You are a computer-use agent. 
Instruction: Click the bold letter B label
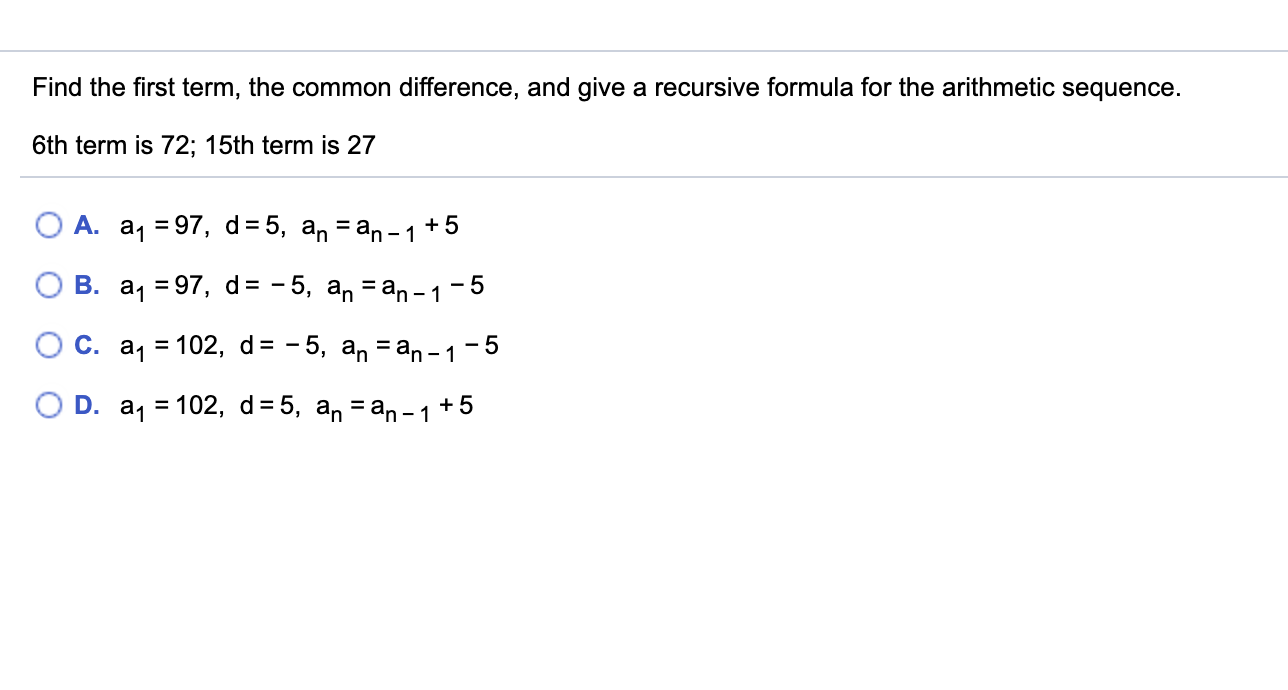pyautogui.click(x=86, y=285)
